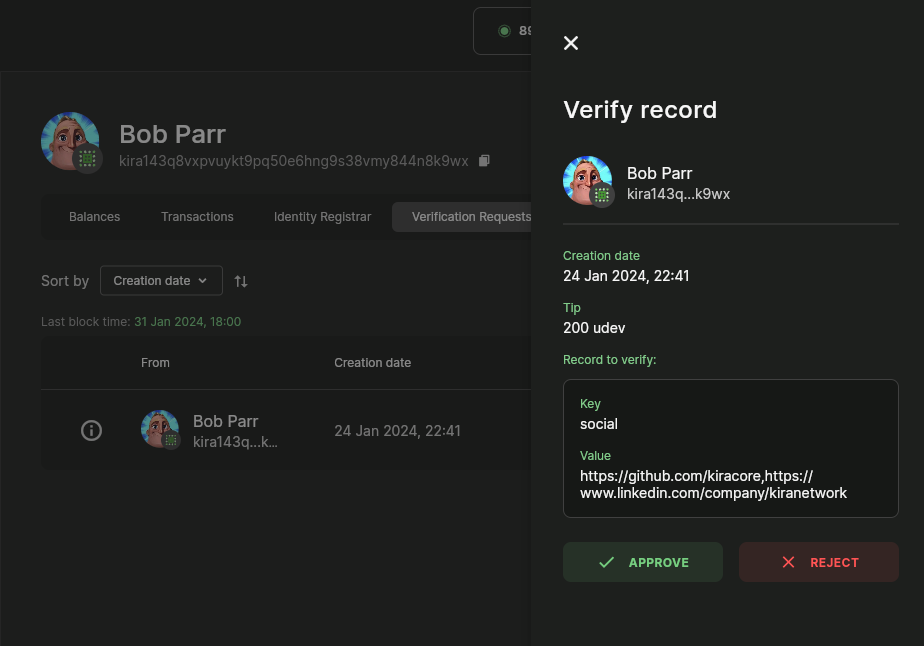Click the info icon in the request row
The image size is (924, 646).
(91, 431)
